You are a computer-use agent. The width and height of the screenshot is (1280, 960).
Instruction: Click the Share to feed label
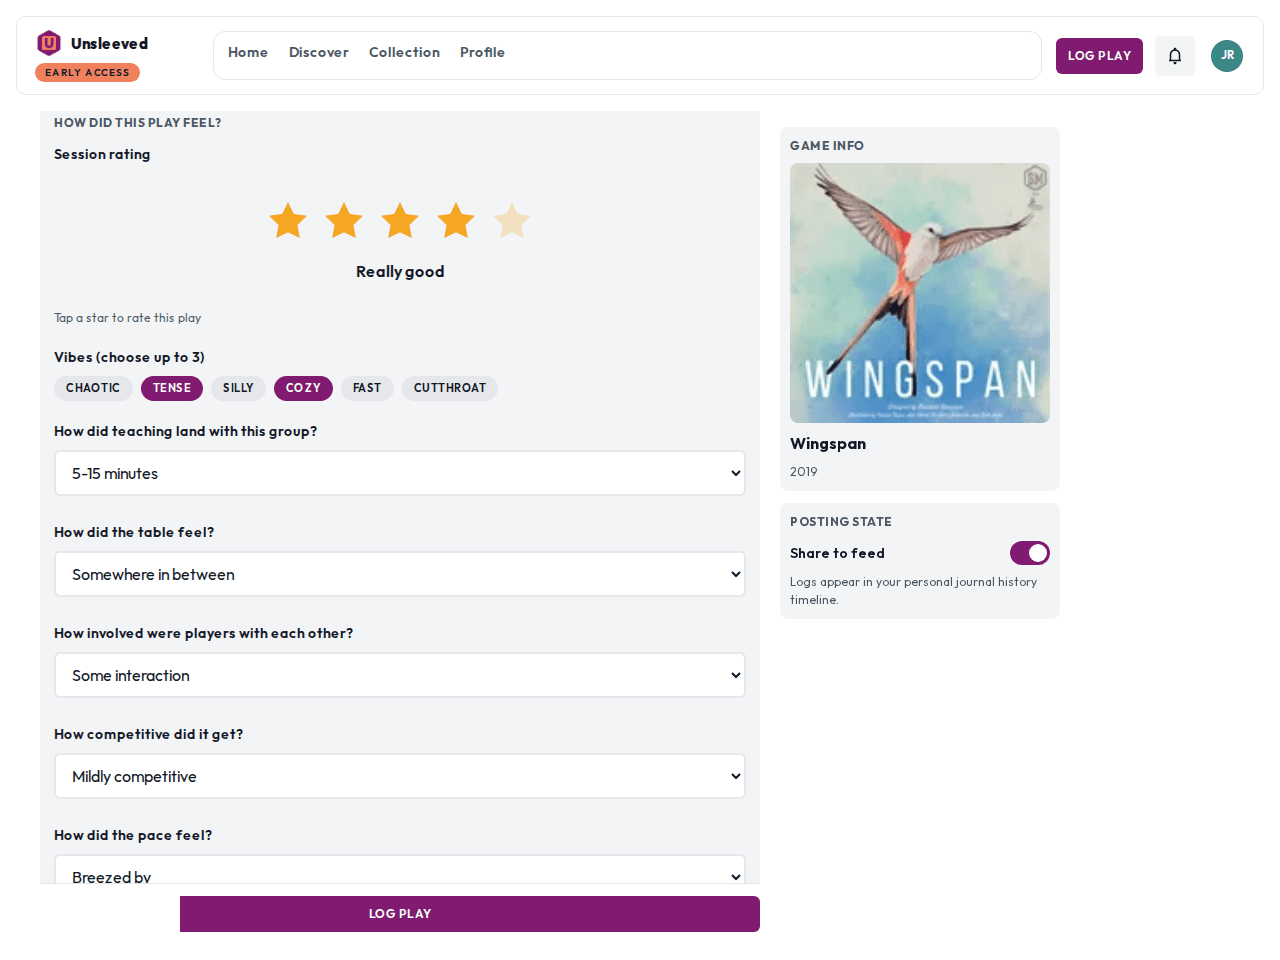837,553
